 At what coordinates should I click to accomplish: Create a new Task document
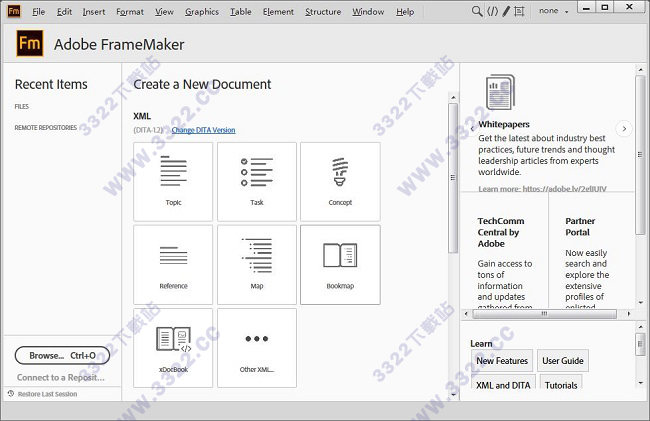pos(257,181)
